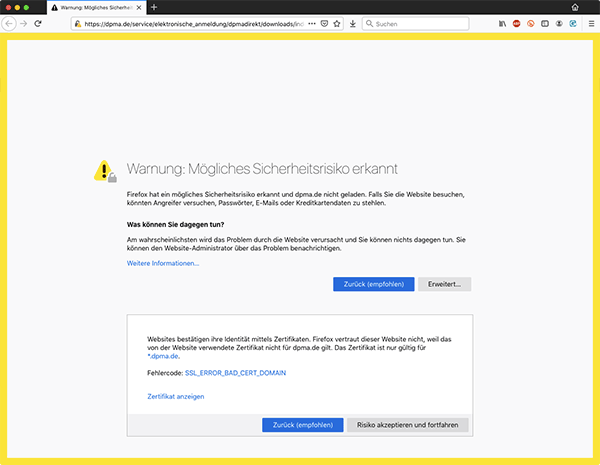This screenshot has width=600, height=465.
Task: Open Zertifikat anzeigen link
Action: (x=176, y=396)
